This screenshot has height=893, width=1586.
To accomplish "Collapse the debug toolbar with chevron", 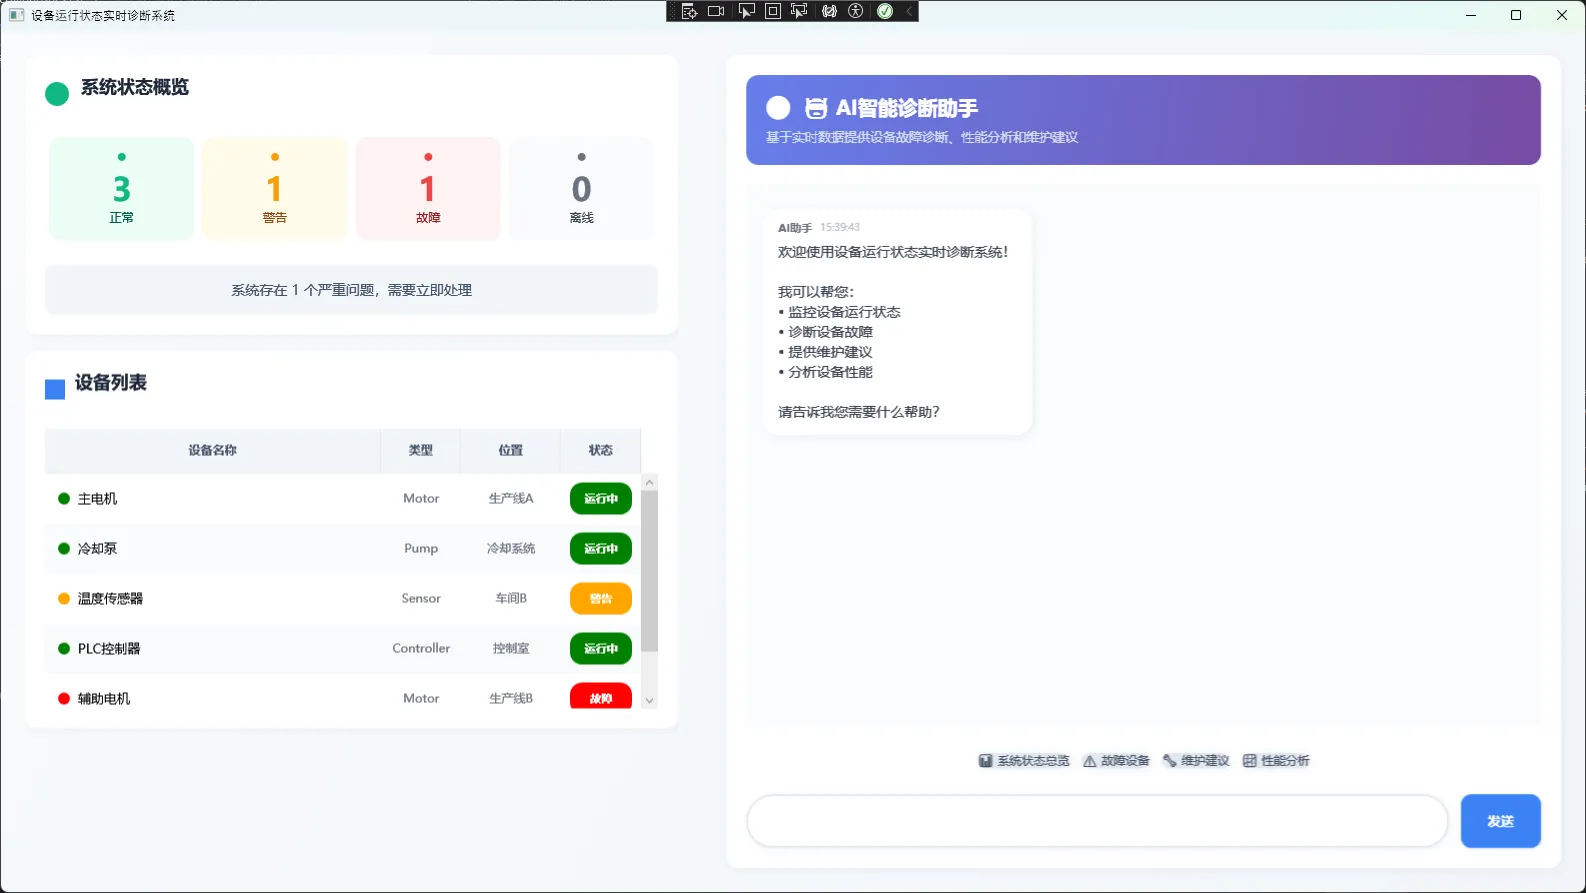I will (909, 11).
